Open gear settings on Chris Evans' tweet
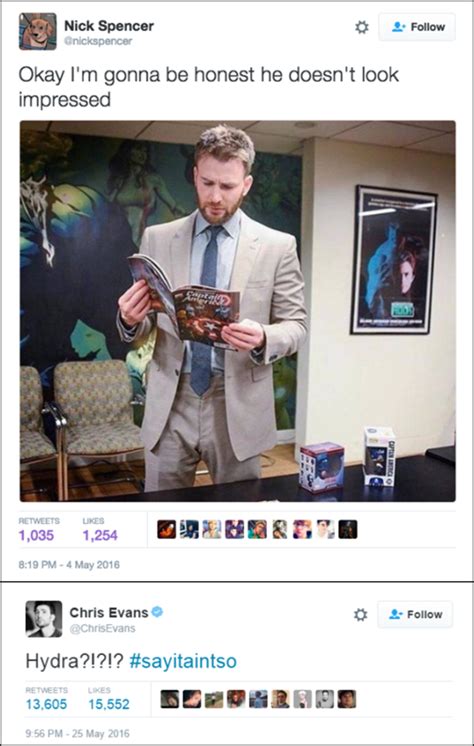 361,615
